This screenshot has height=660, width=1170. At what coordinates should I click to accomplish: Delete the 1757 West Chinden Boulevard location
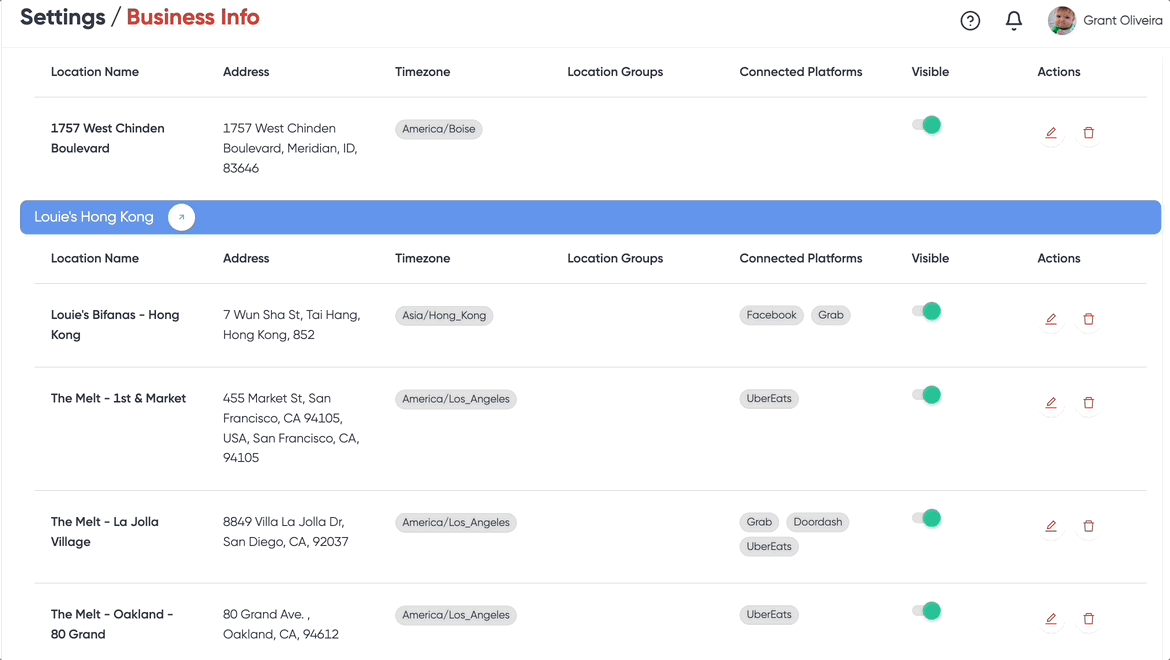1089,133
